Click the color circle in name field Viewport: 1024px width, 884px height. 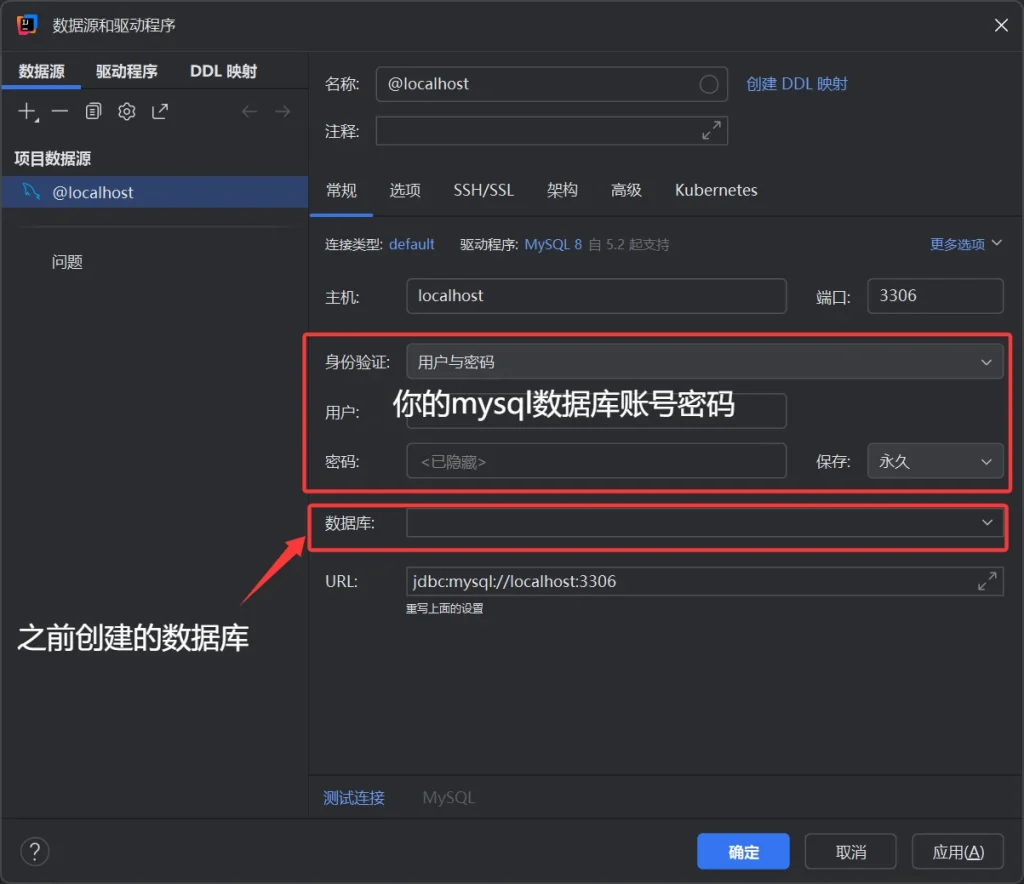(709, 85)
